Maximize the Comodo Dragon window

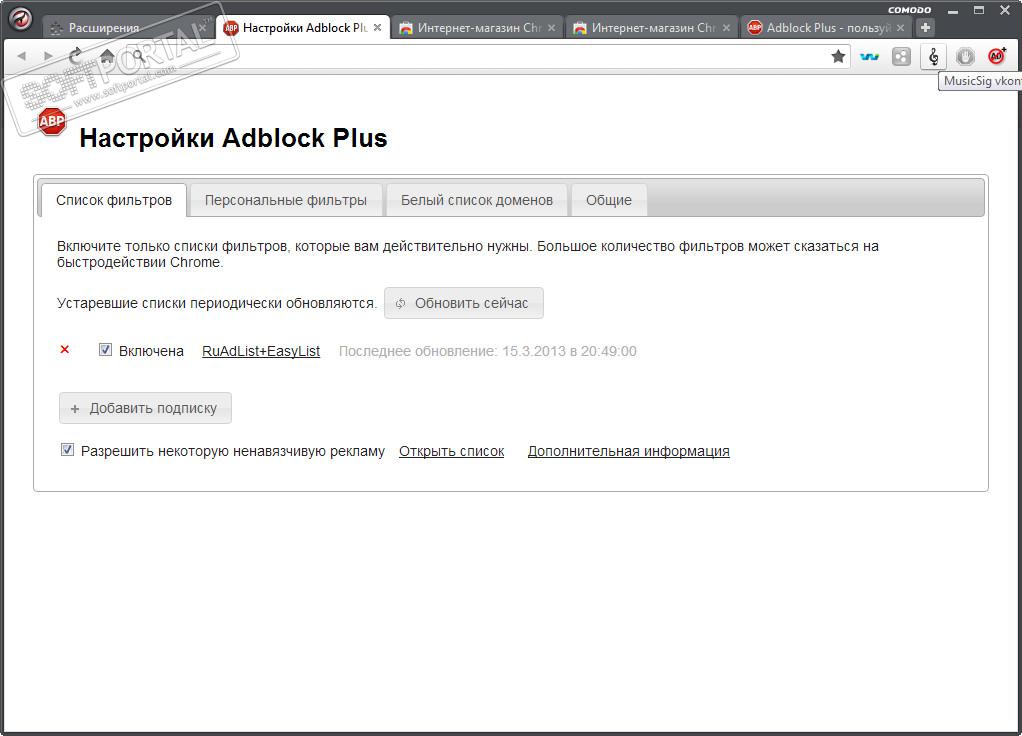pyautogui.click(x=979, y=10)
